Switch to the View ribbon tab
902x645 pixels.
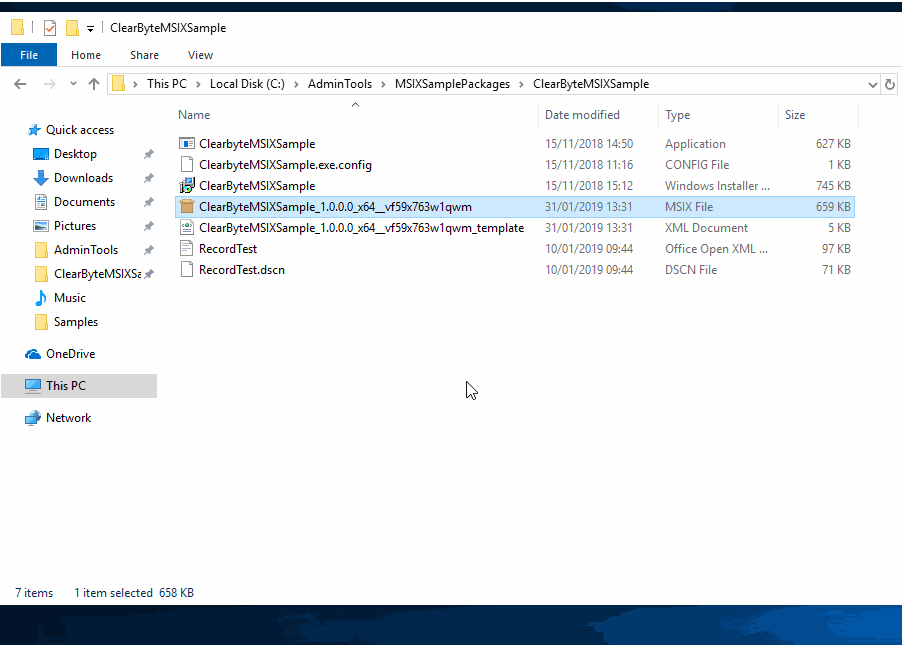click(x=200, y=55)
